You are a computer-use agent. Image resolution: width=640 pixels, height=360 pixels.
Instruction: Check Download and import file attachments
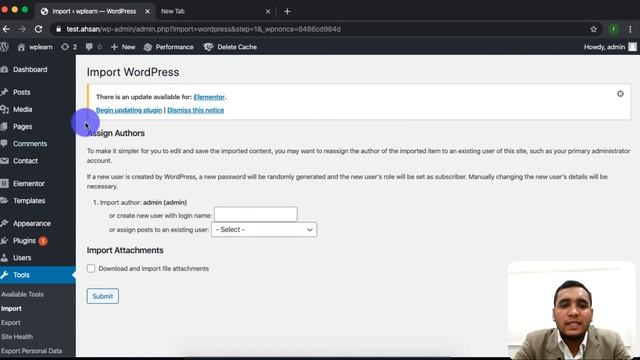pos(91,269)
